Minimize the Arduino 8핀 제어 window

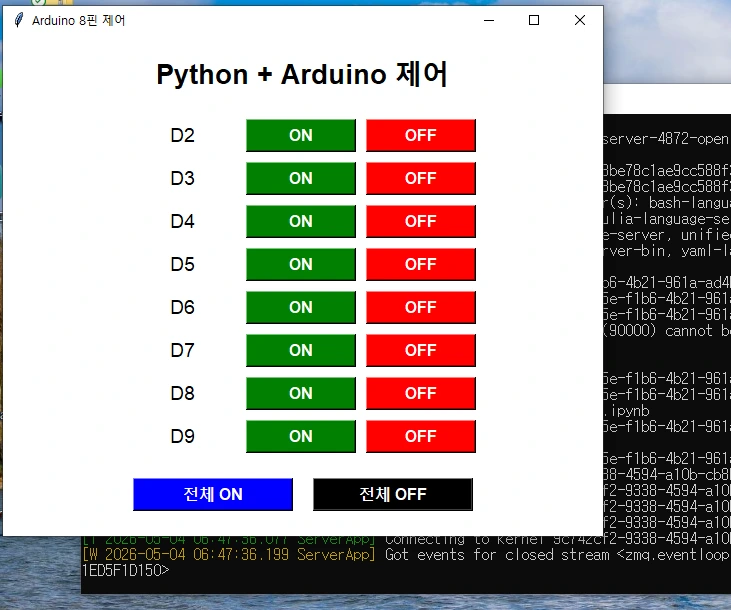click(489, 20)
